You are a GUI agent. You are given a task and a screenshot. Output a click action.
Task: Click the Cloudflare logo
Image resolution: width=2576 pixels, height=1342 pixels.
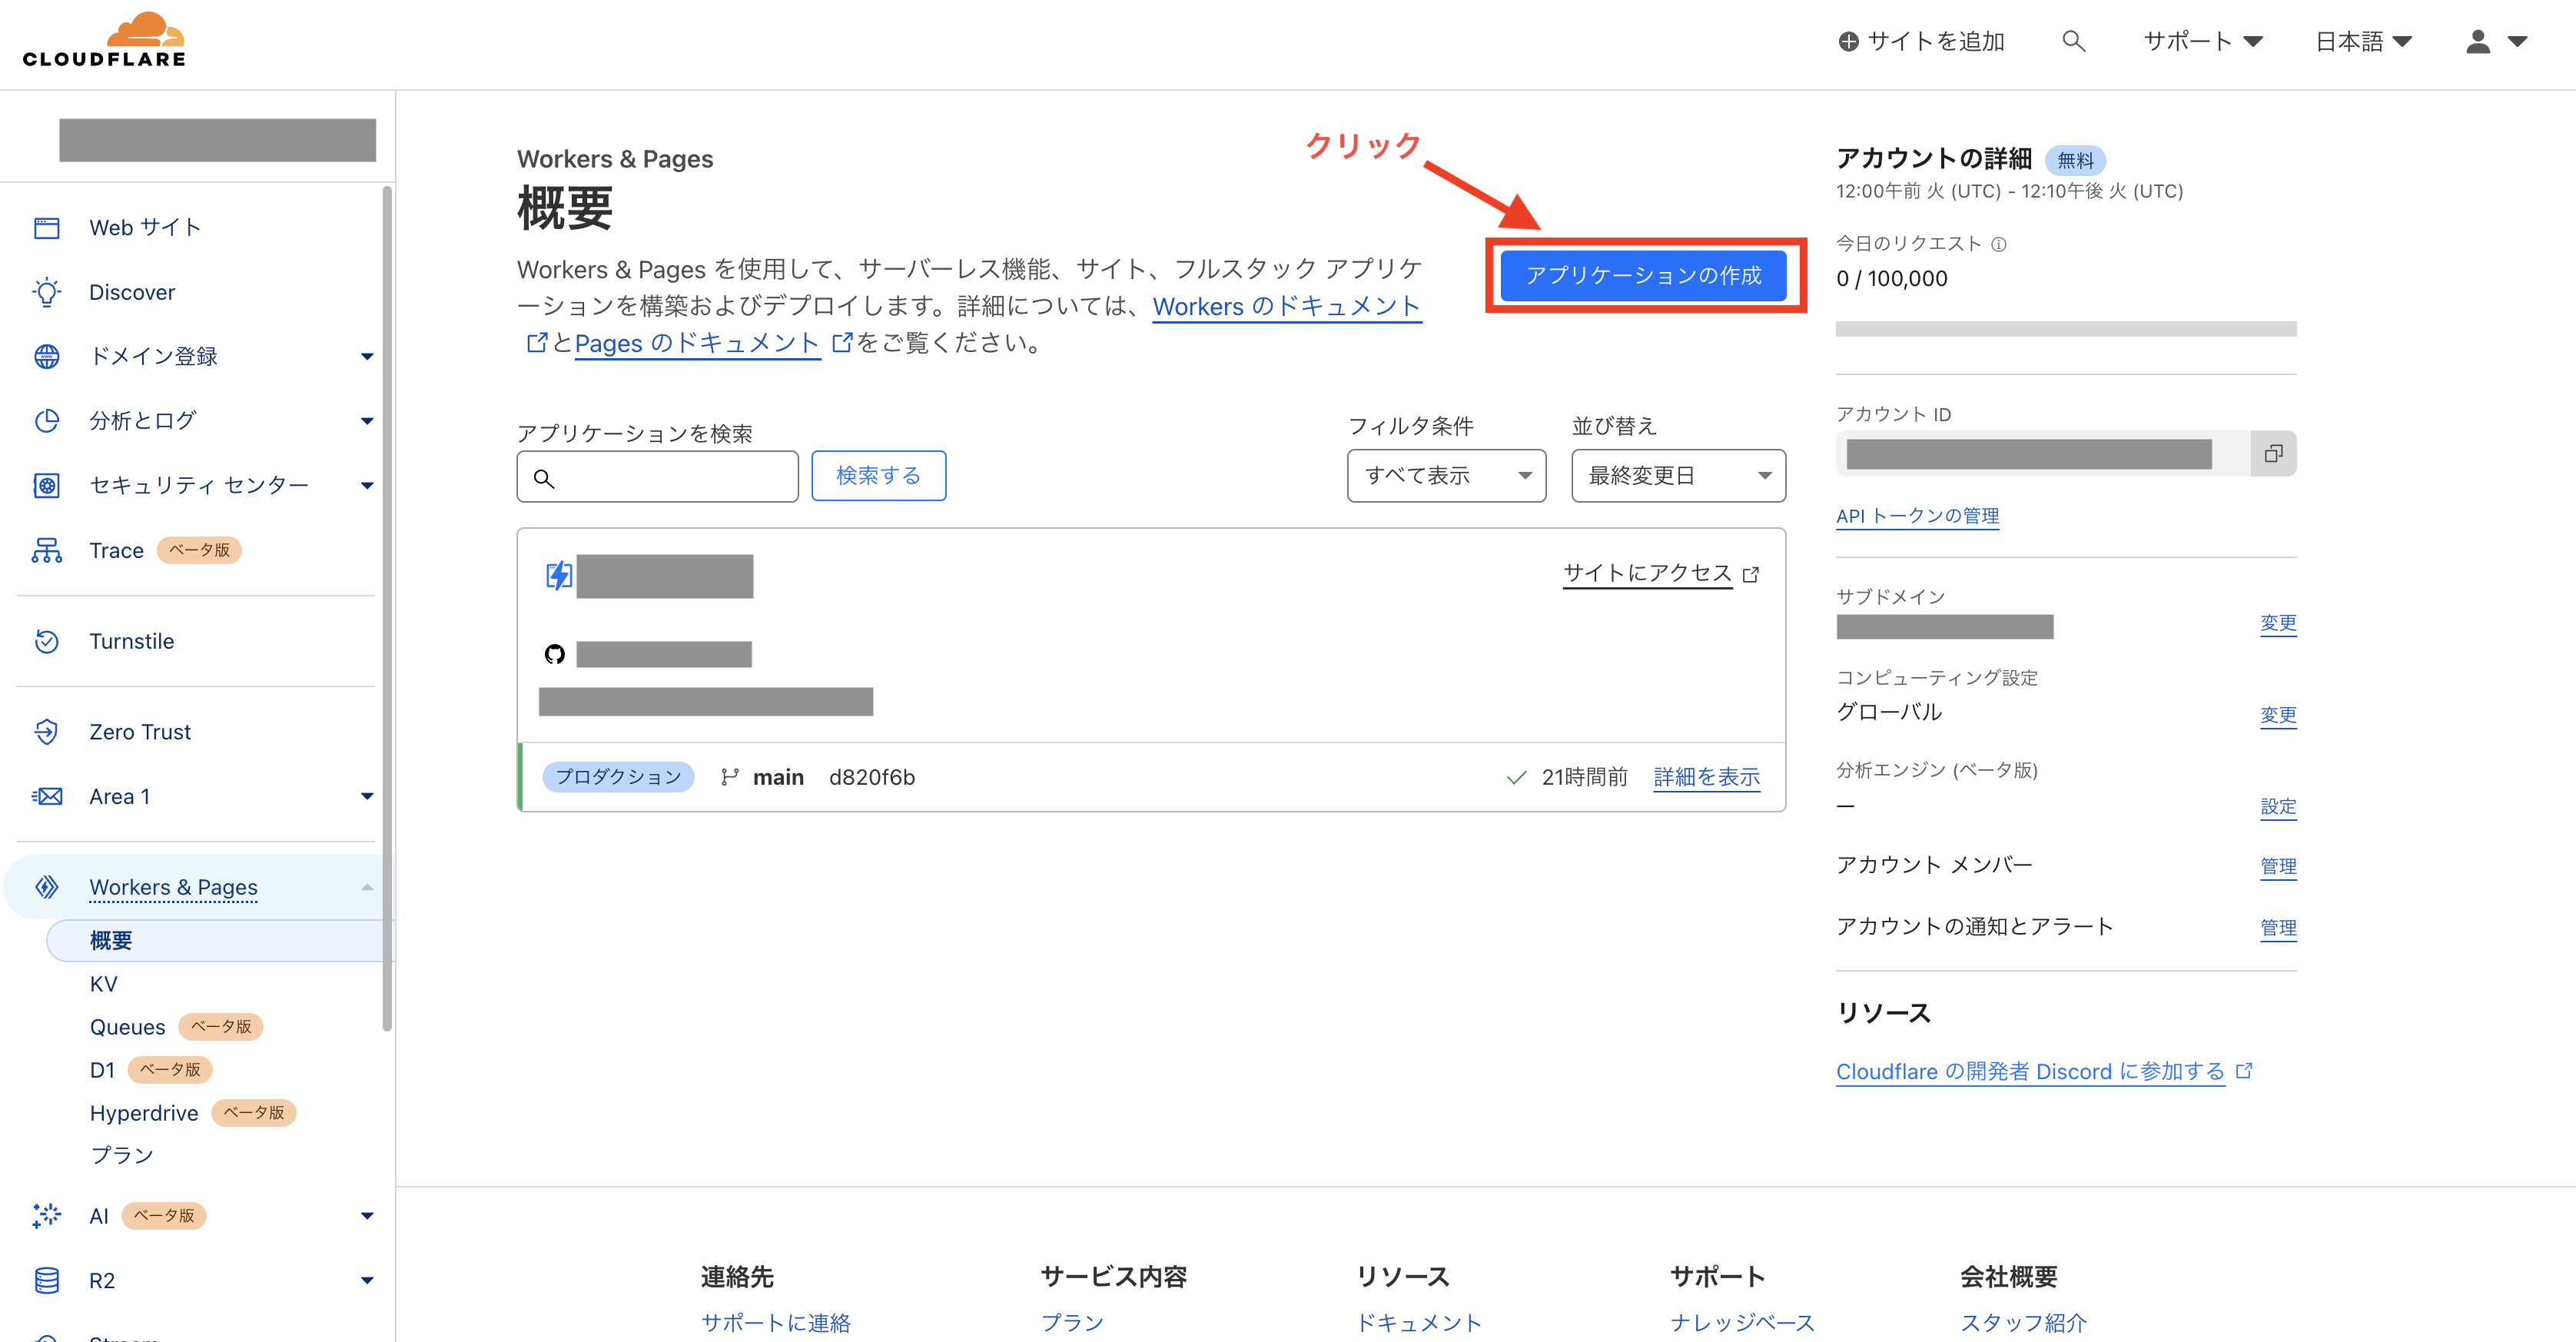click(105, 41)
